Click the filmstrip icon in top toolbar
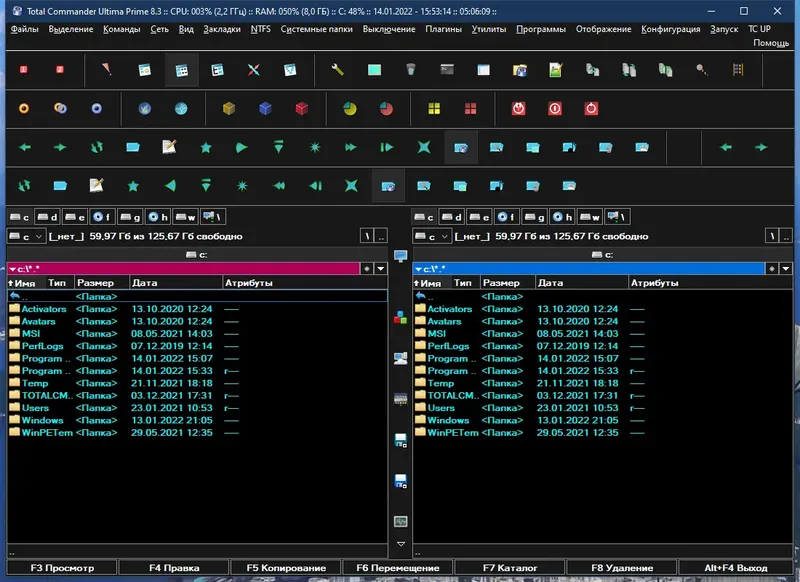The height and width of the screenshot is (582, 800). [x=738, y=70]
